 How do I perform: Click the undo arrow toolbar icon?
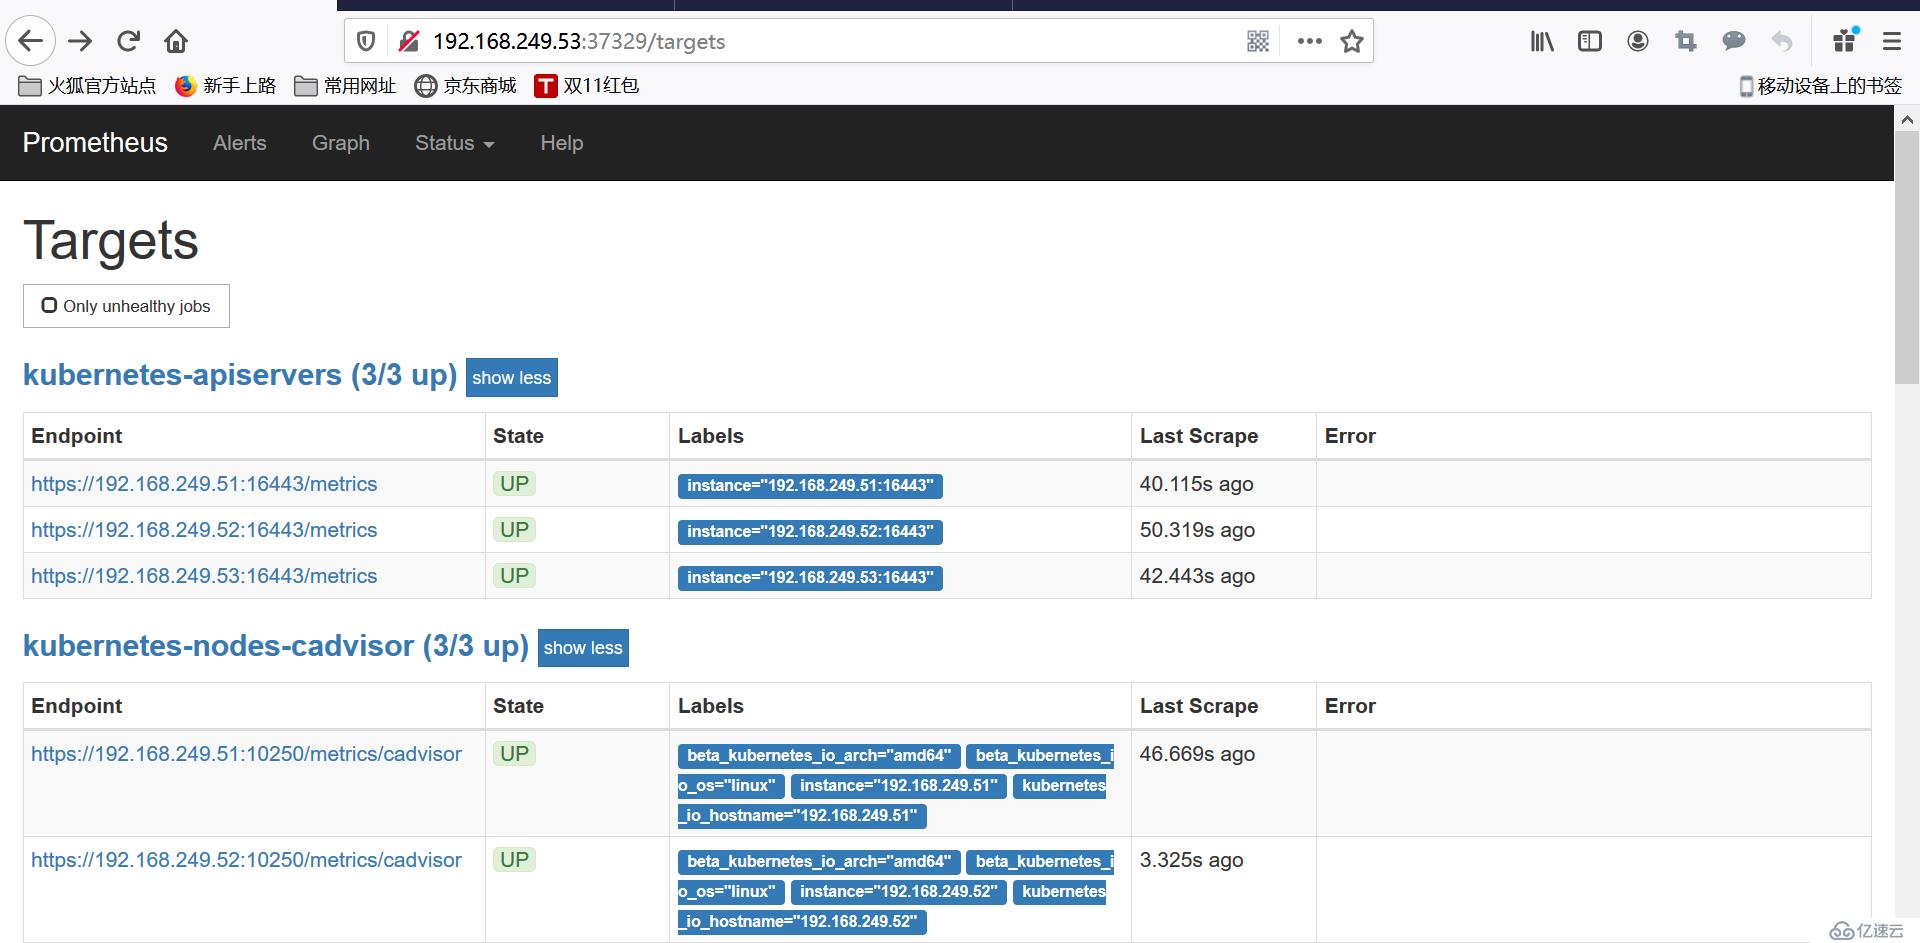click(1782, 41)
